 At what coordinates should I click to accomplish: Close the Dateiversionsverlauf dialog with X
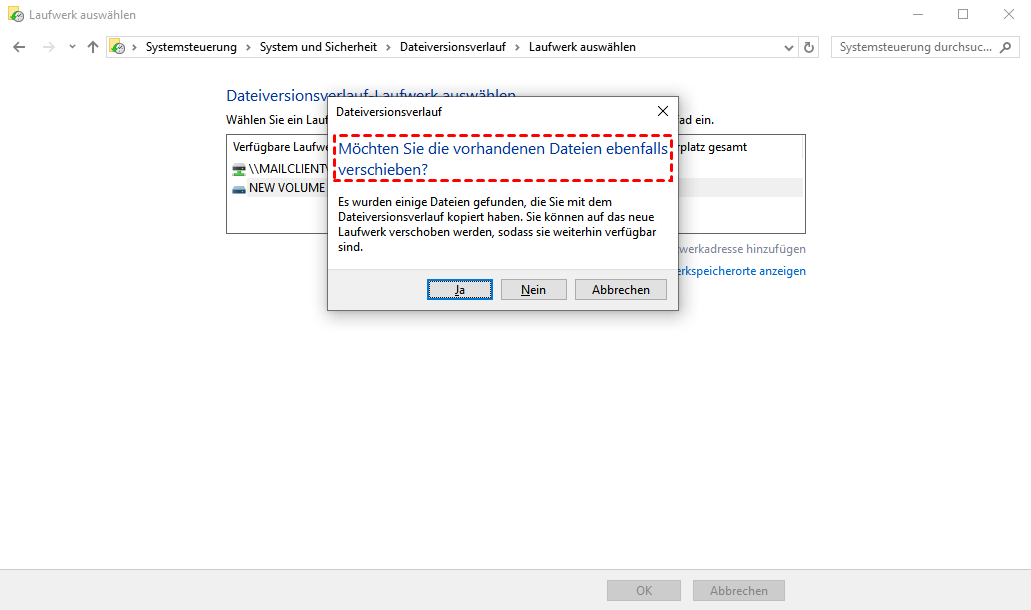662,112
